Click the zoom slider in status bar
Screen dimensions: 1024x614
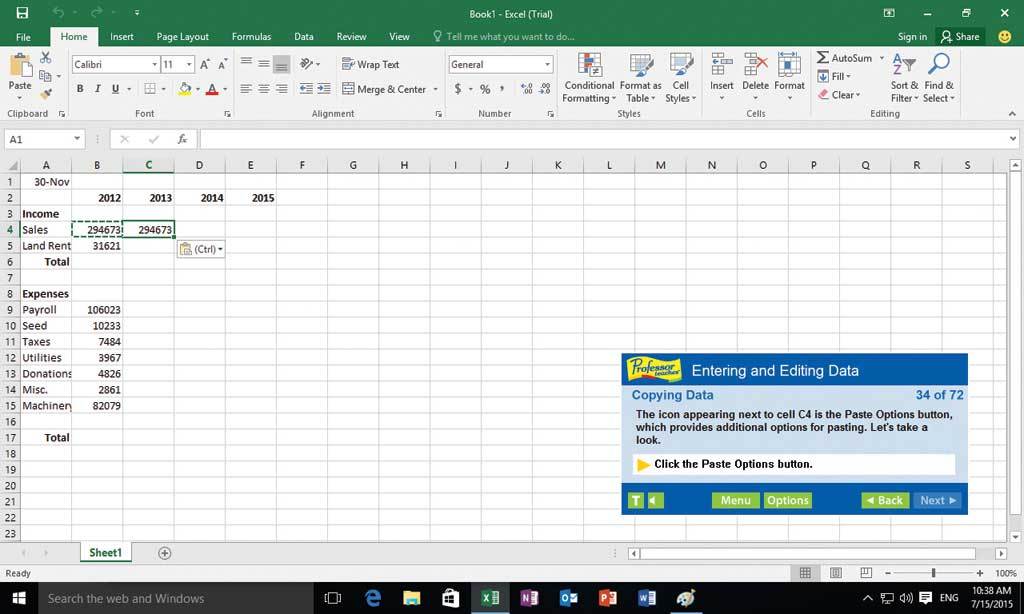point(933,573)
